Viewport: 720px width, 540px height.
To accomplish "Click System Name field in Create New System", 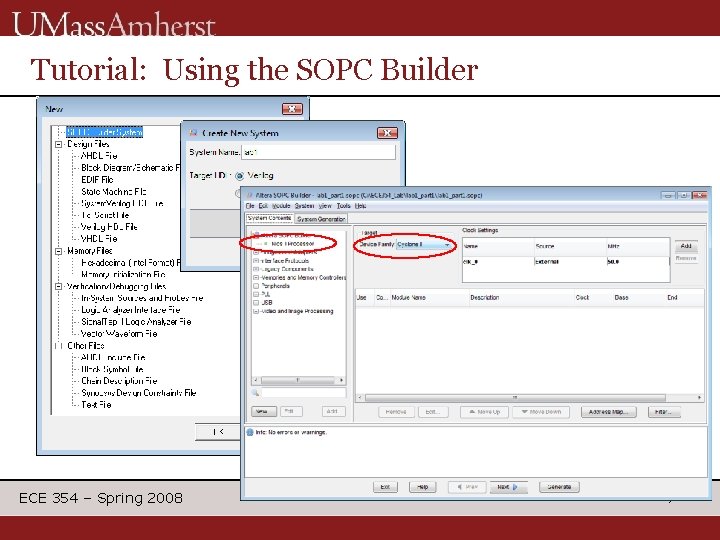I will (x=318, y=152).
